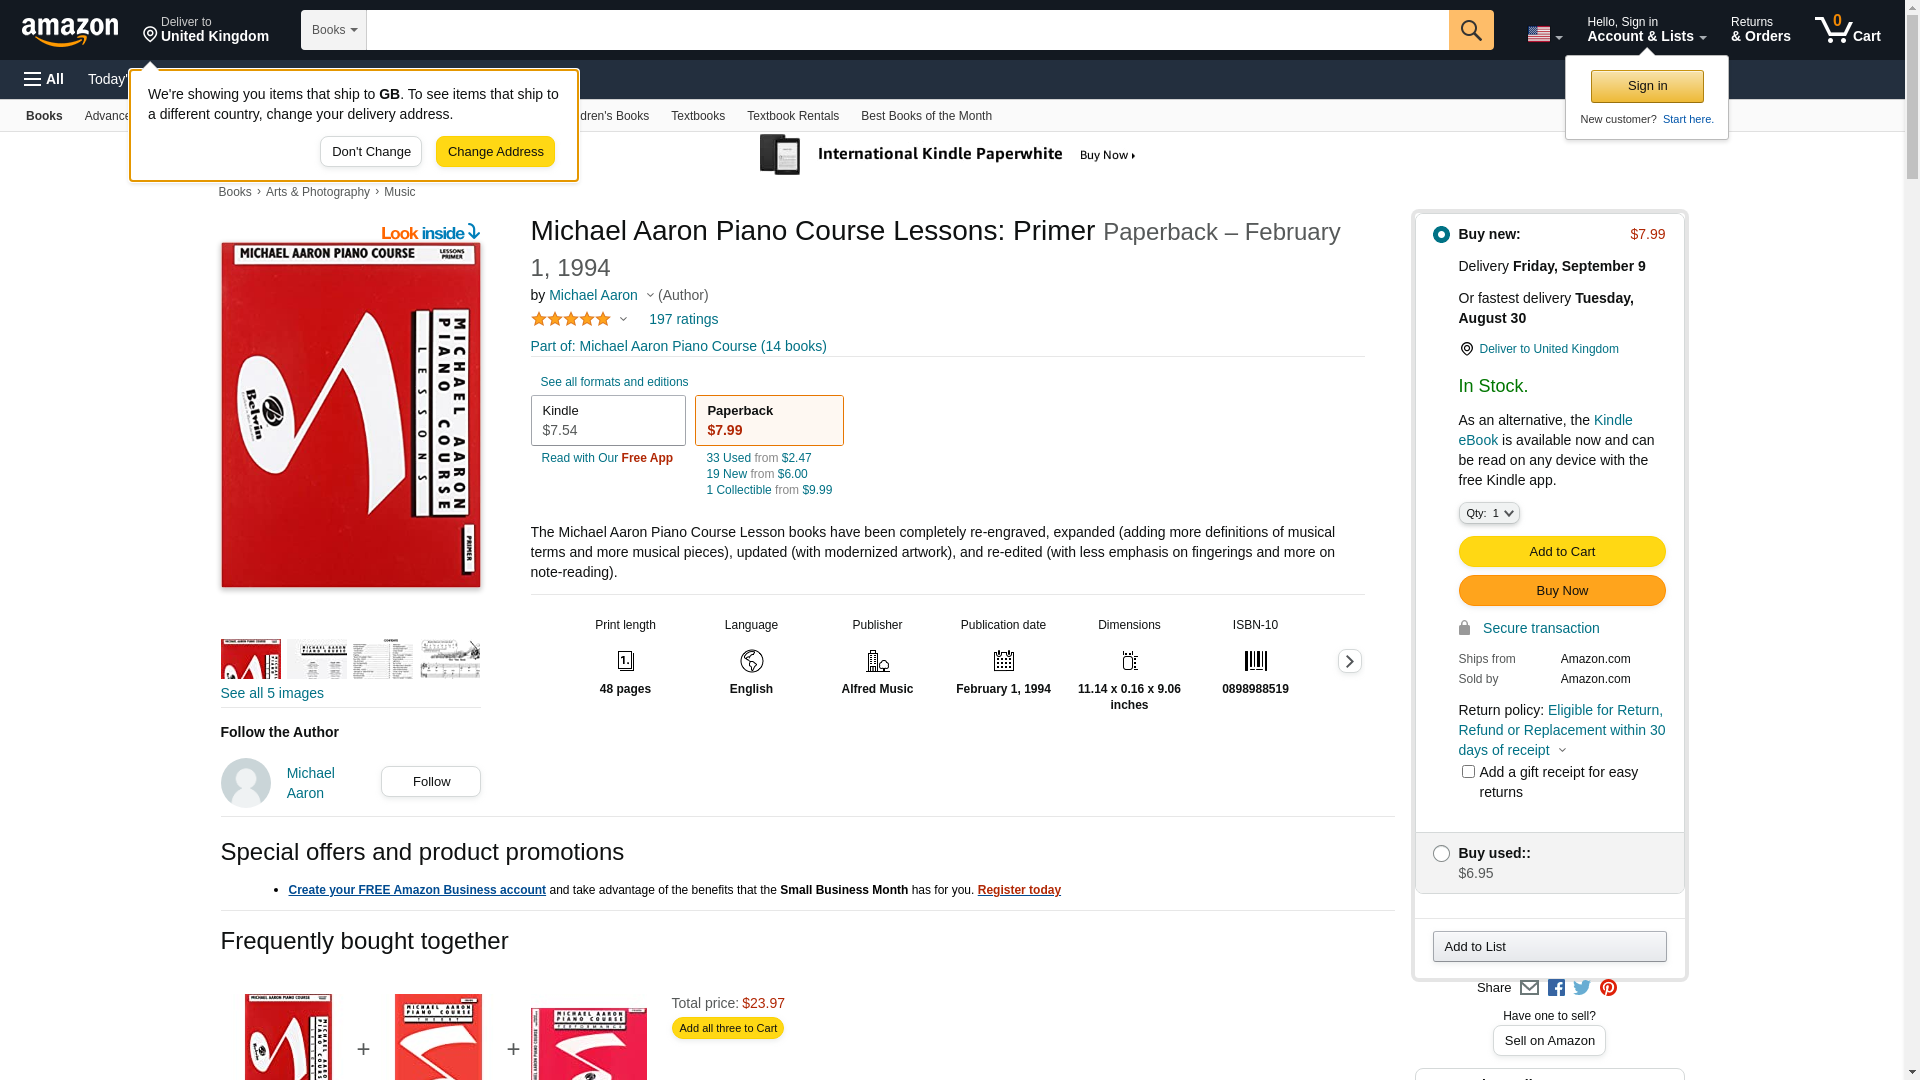Share the book on Facebook

click(x=1556, y=988)
